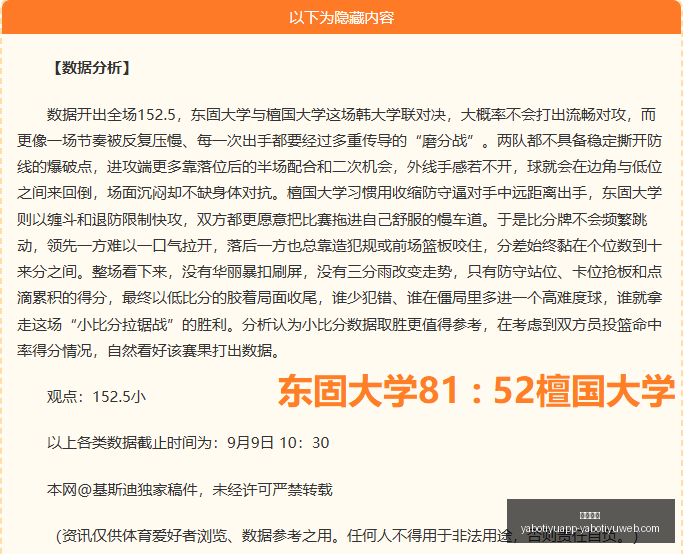Select the 【数据分析】 heading
This screenshot has width=686, height=554.
click(x=91, y=68)
